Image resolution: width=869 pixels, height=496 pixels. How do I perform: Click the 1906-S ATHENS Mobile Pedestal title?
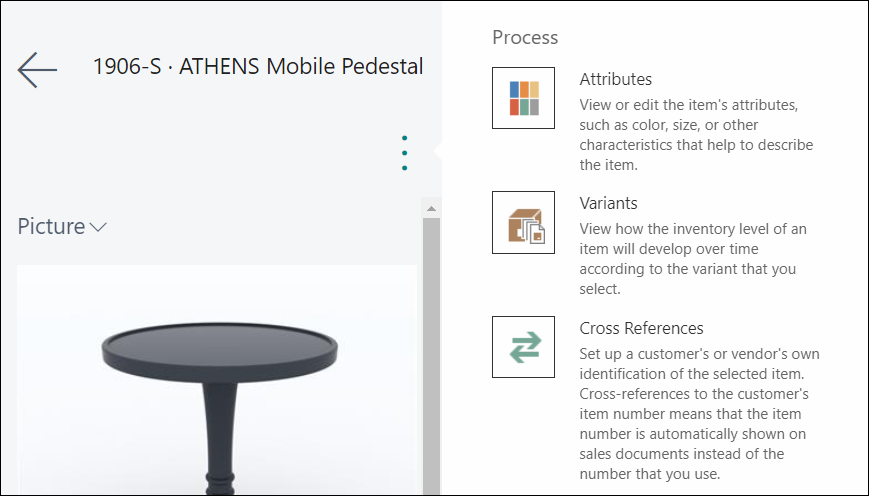pyautogui.click(x=258, y=67)
